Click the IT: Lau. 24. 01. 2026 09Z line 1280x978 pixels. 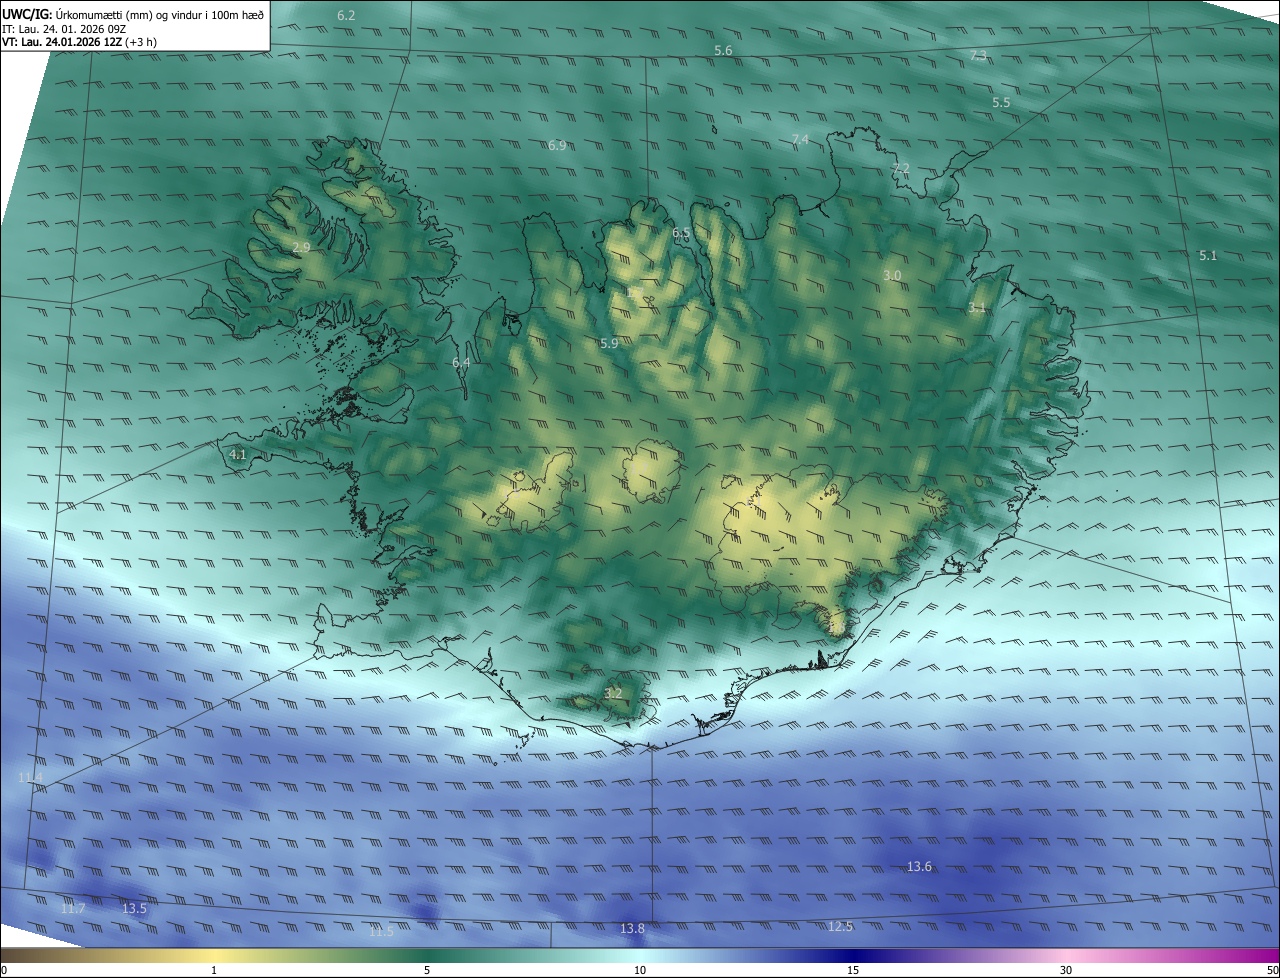click(x=64, y=29)
